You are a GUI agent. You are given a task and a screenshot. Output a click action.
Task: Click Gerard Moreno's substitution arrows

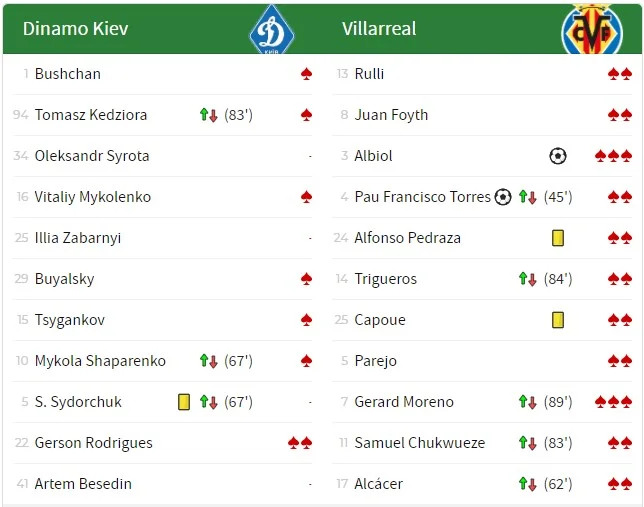[528, 402]
